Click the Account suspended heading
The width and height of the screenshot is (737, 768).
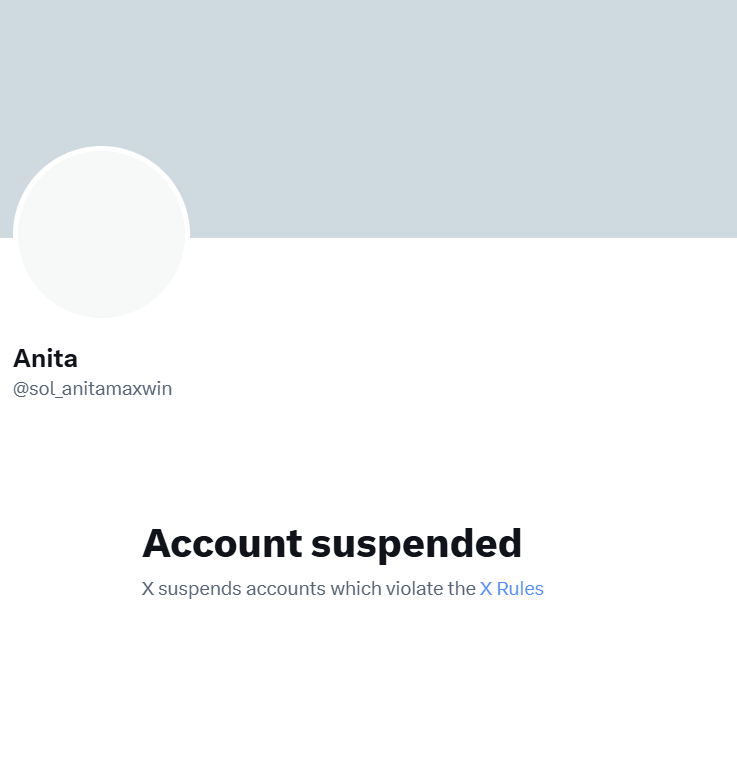point(331,543)
